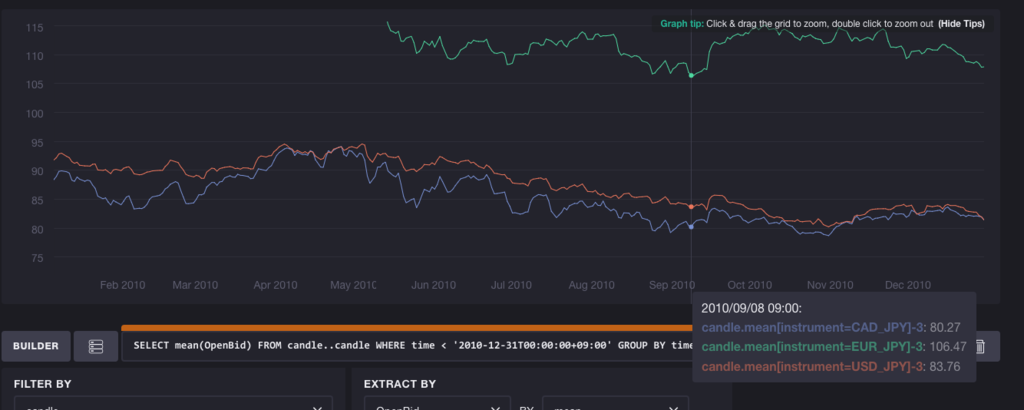Click the BUILDER button

coord(36,346)
